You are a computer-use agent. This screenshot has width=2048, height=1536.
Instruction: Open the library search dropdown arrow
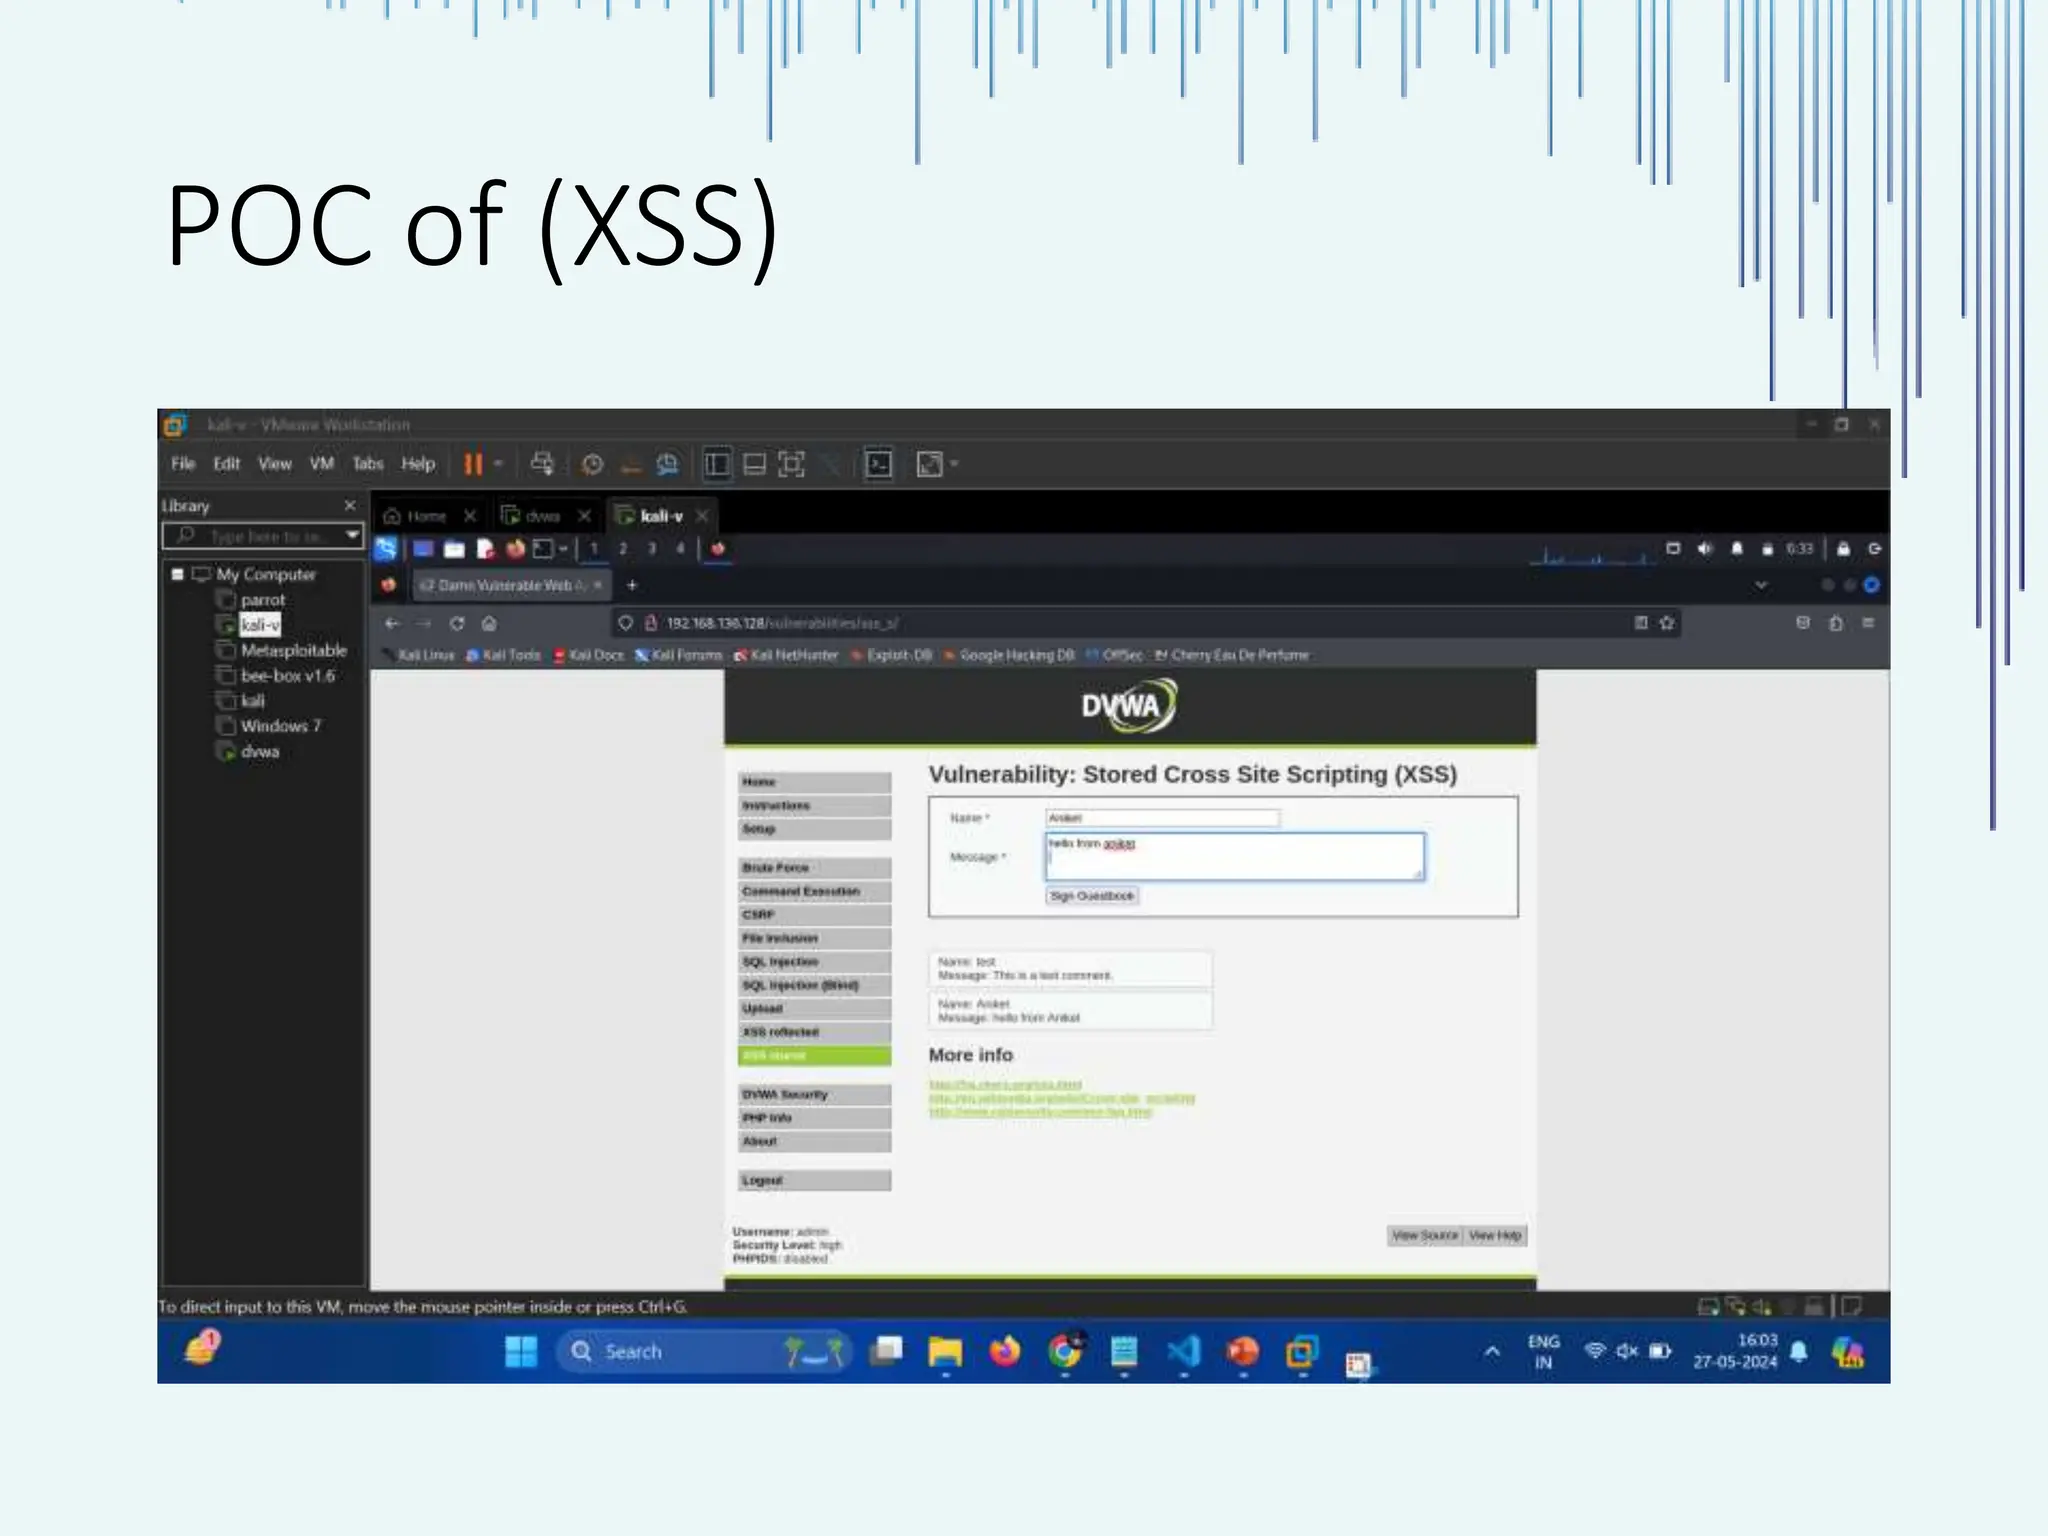pos(352,536)
